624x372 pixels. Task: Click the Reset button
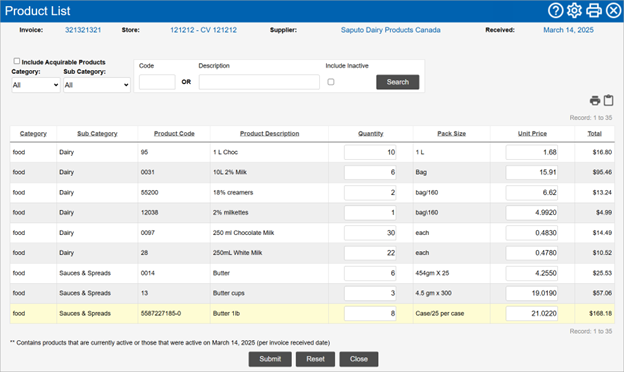pyautogui.click(x=316, y=359)
